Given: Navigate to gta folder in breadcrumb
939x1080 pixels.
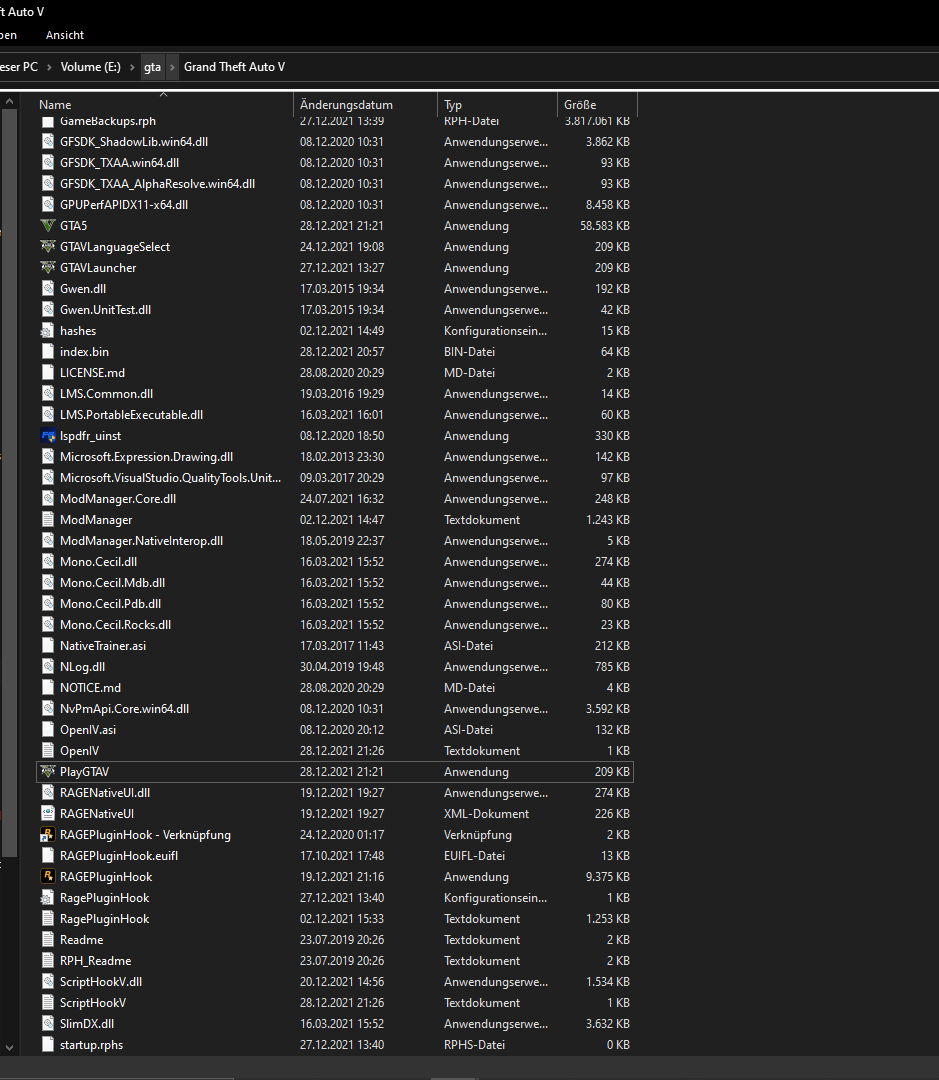Looking at the screenshot, I should (152, 67).
